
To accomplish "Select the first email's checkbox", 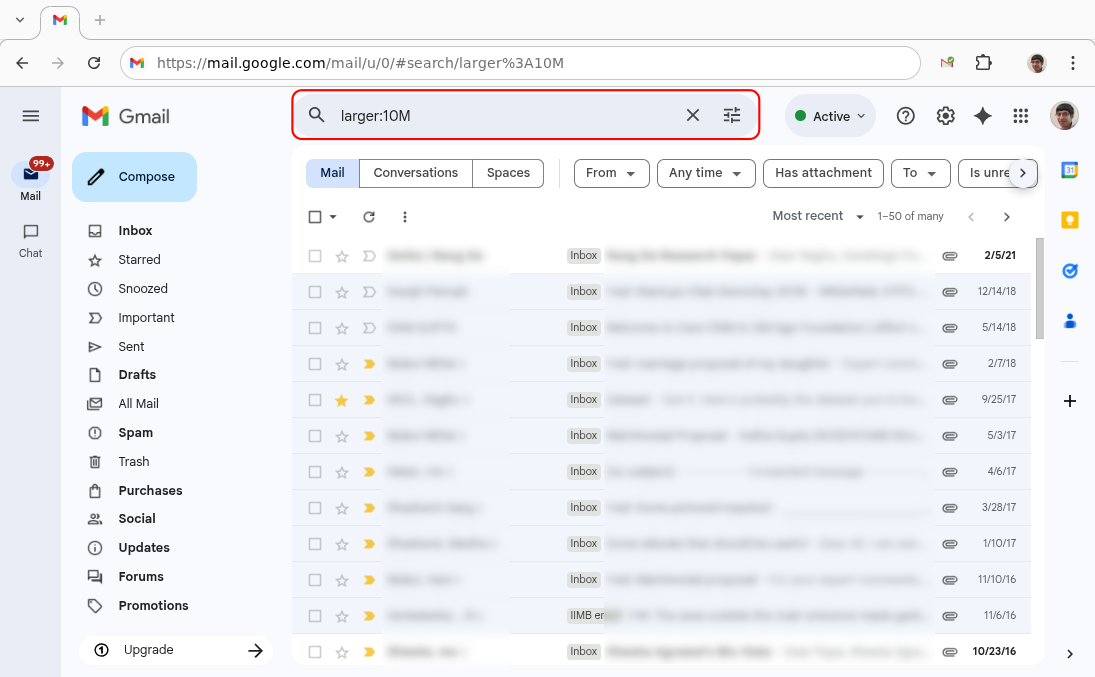I will 315,255.
